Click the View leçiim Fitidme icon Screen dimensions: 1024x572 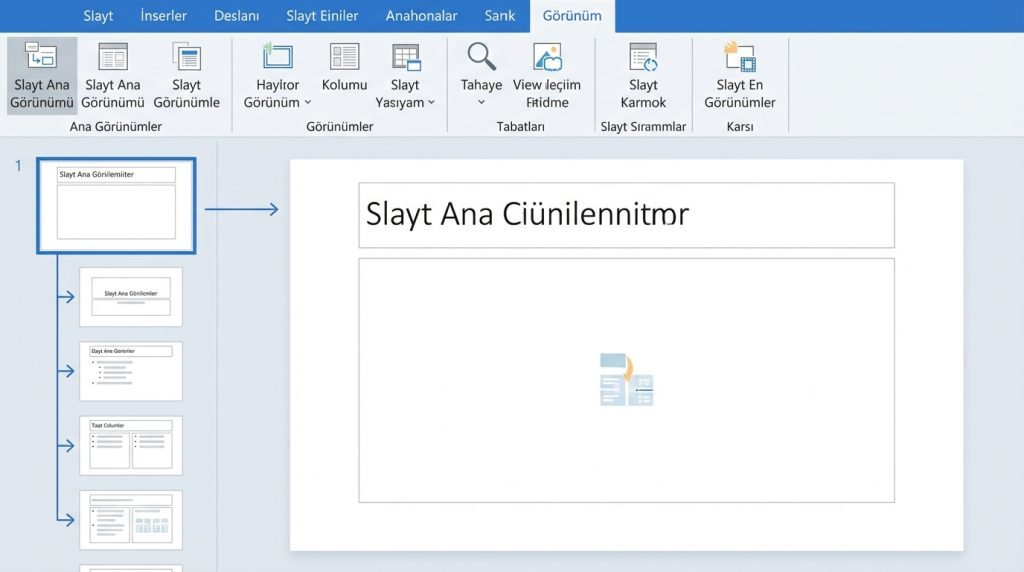(x=547, y=57)
